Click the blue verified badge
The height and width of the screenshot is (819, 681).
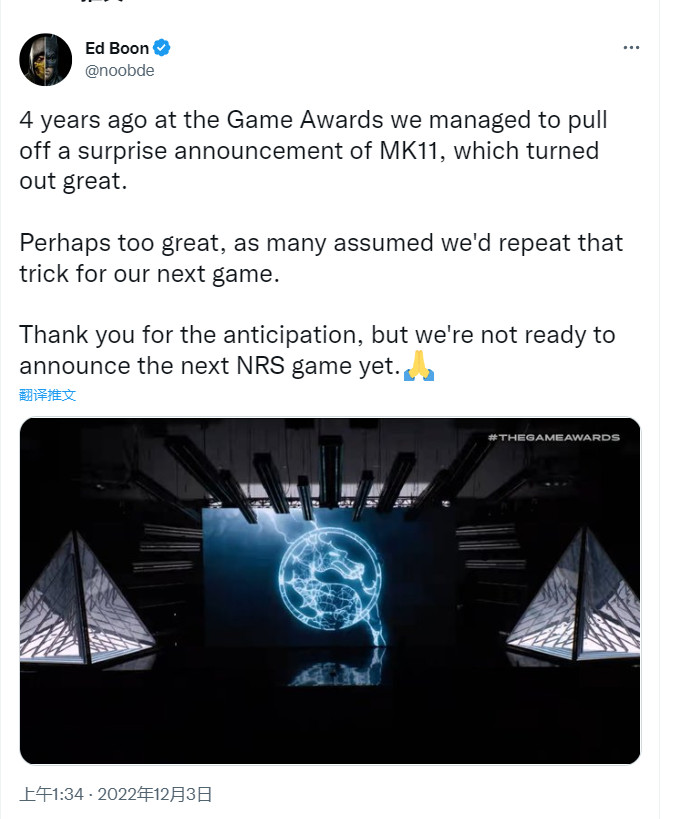[160, 48]
